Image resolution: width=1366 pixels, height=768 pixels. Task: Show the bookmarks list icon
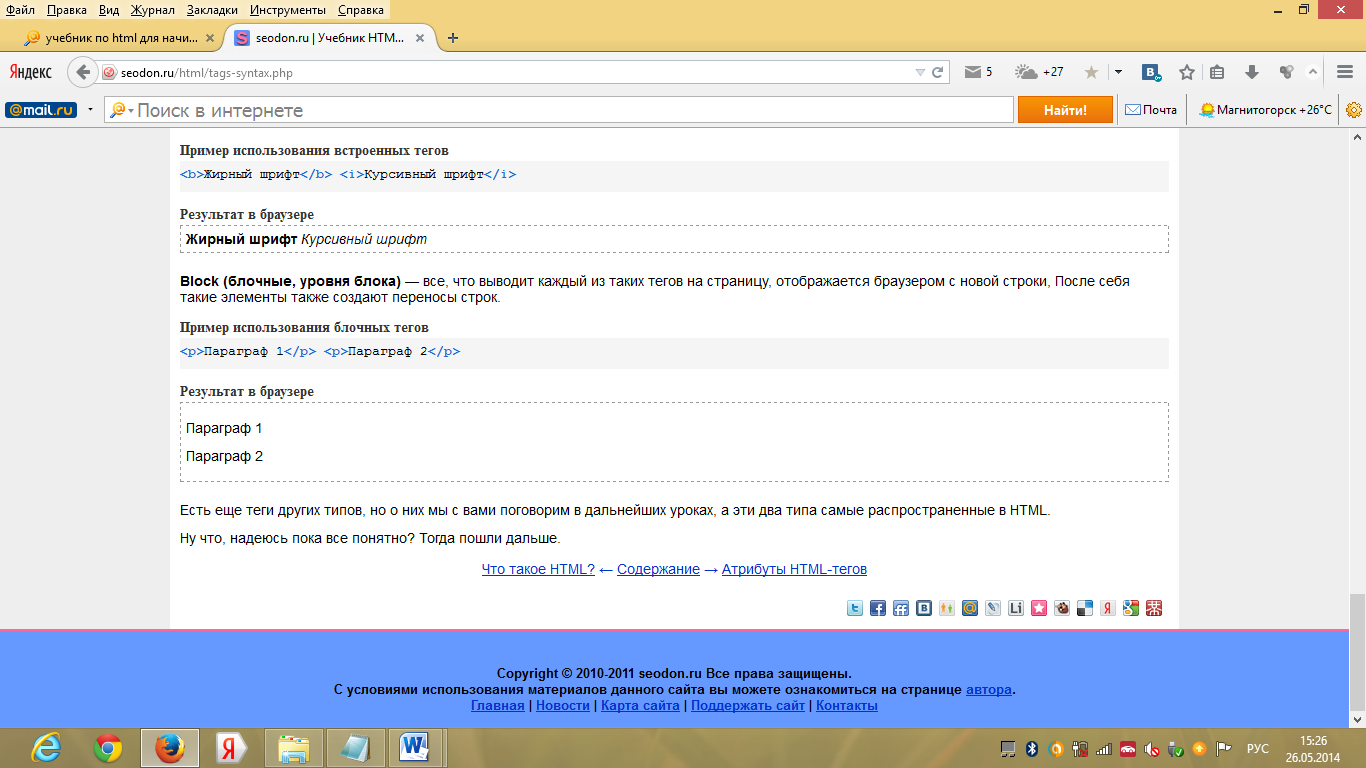point(1217,72)
